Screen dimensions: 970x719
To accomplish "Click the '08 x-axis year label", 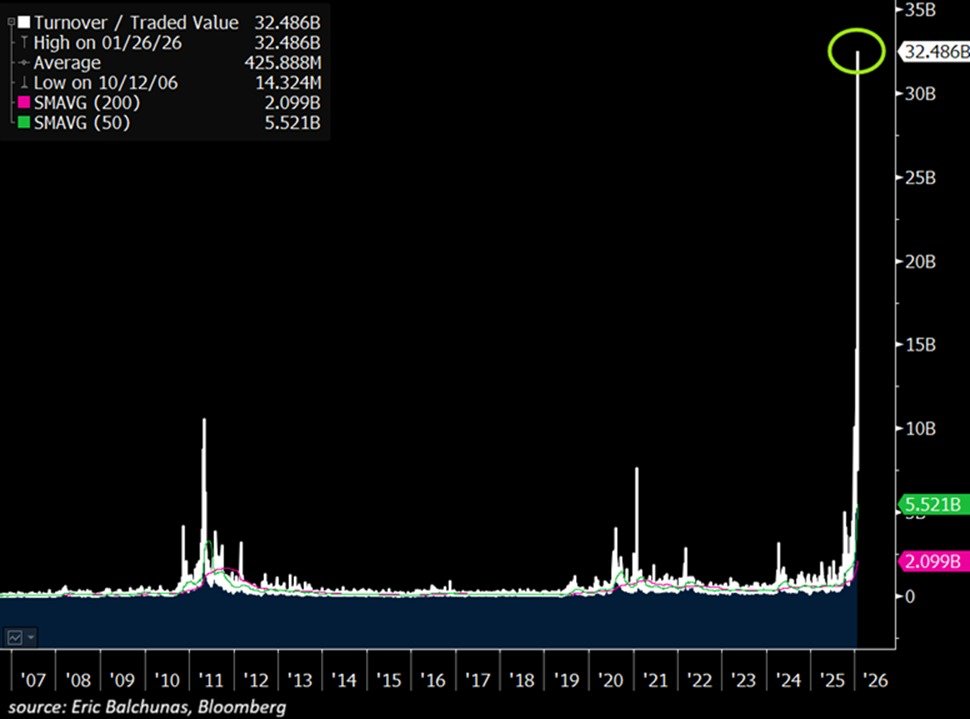I will [x=78, y=680].
